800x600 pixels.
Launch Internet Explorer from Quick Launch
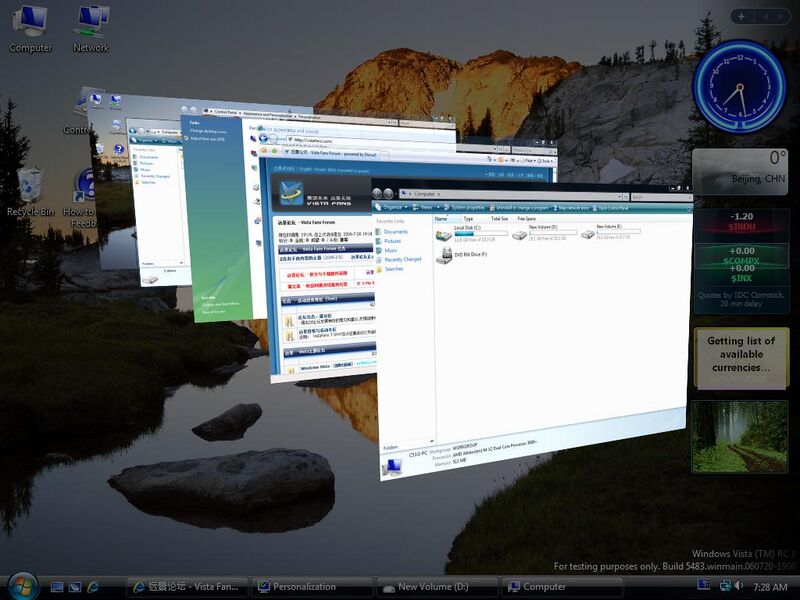(93, 587)
